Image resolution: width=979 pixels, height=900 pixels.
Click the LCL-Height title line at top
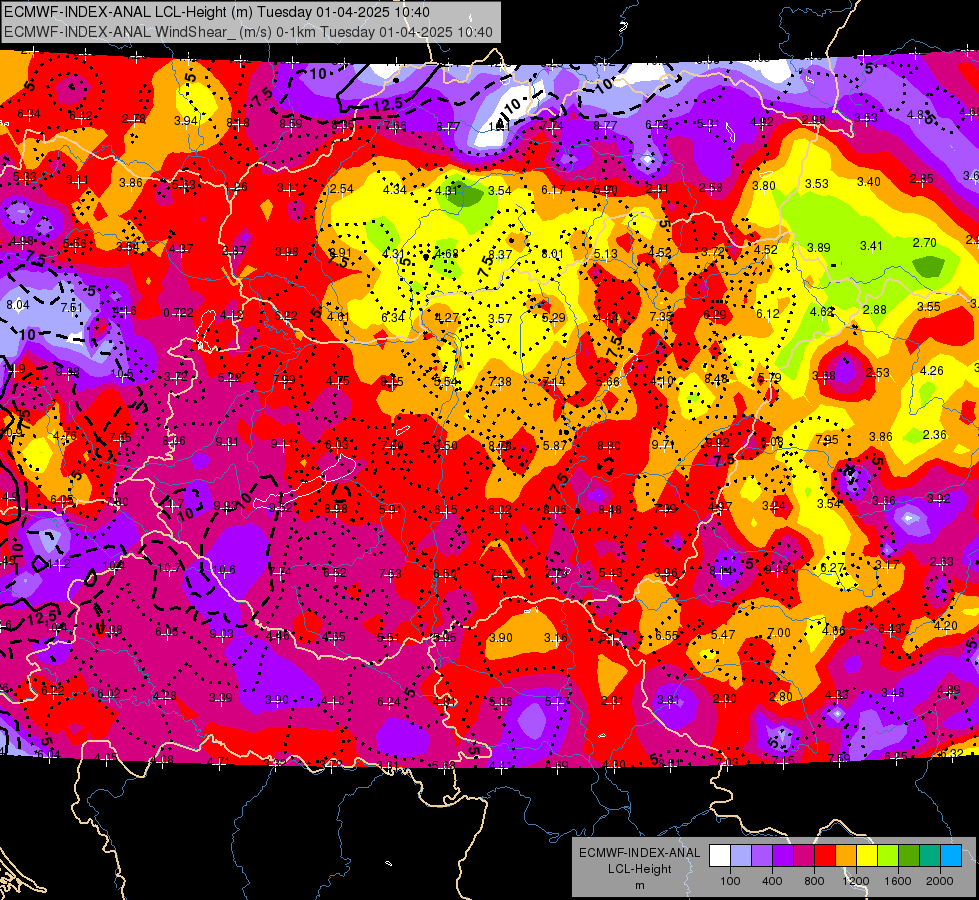point(217,12)
